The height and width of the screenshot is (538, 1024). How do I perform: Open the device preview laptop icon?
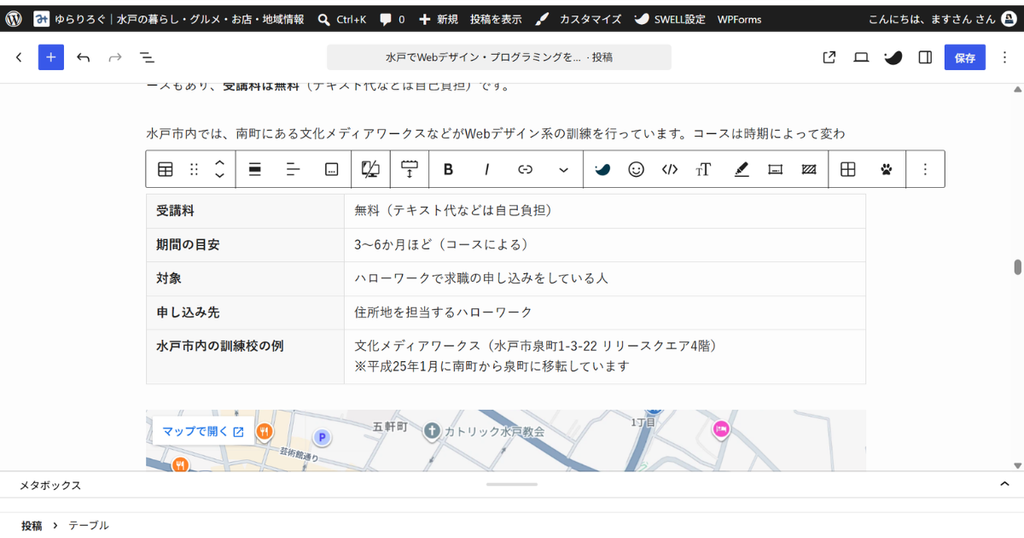tap(861, 57)
